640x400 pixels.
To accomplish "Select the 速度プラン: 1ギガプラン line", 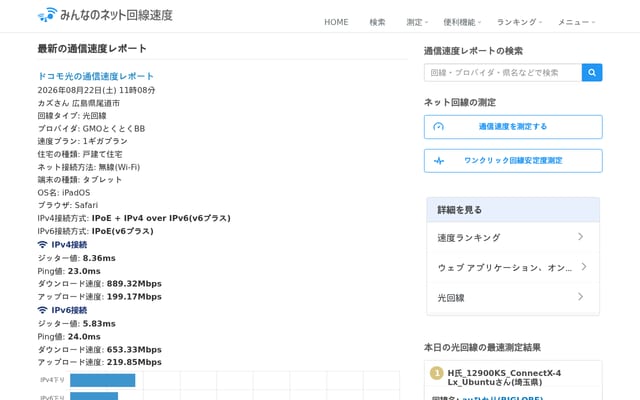I will 82,141.
